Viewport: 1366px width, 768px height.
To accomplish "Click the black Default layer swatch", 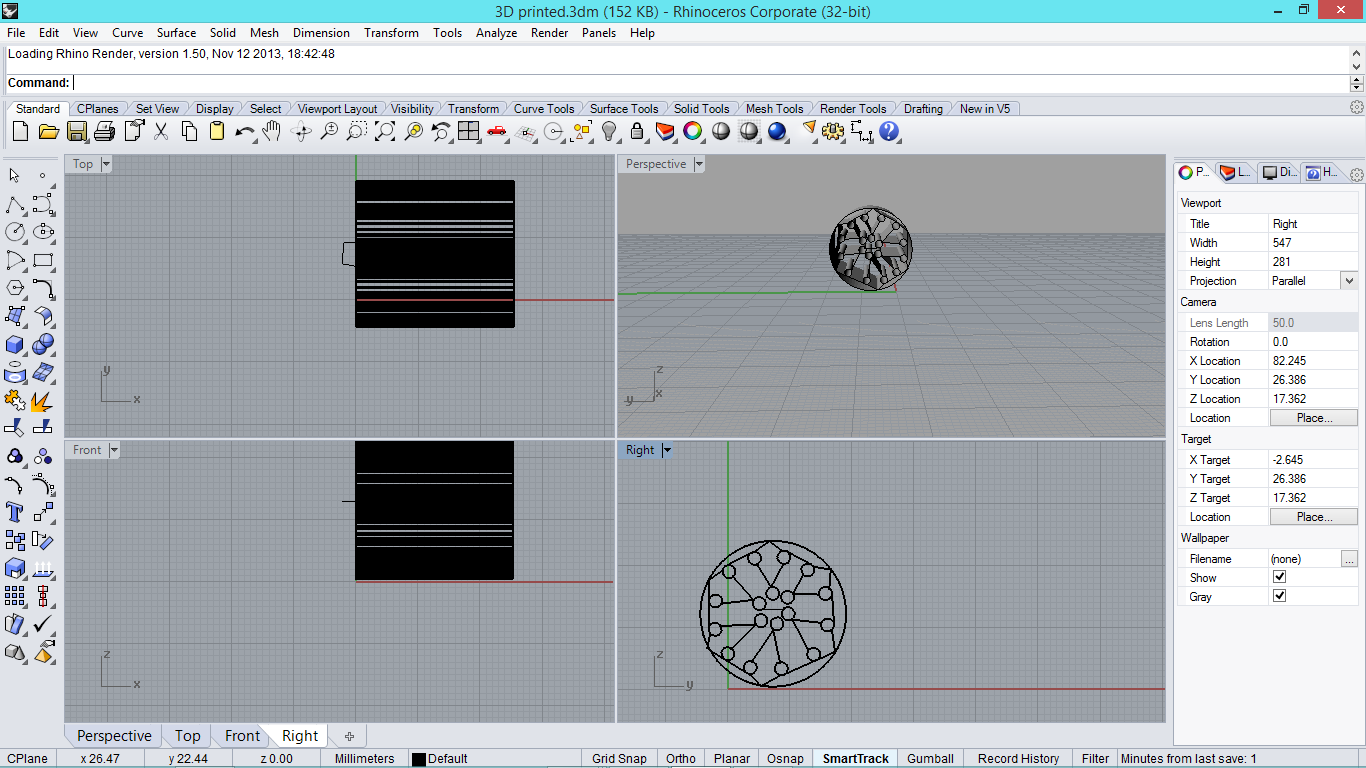I will point(419,759).
